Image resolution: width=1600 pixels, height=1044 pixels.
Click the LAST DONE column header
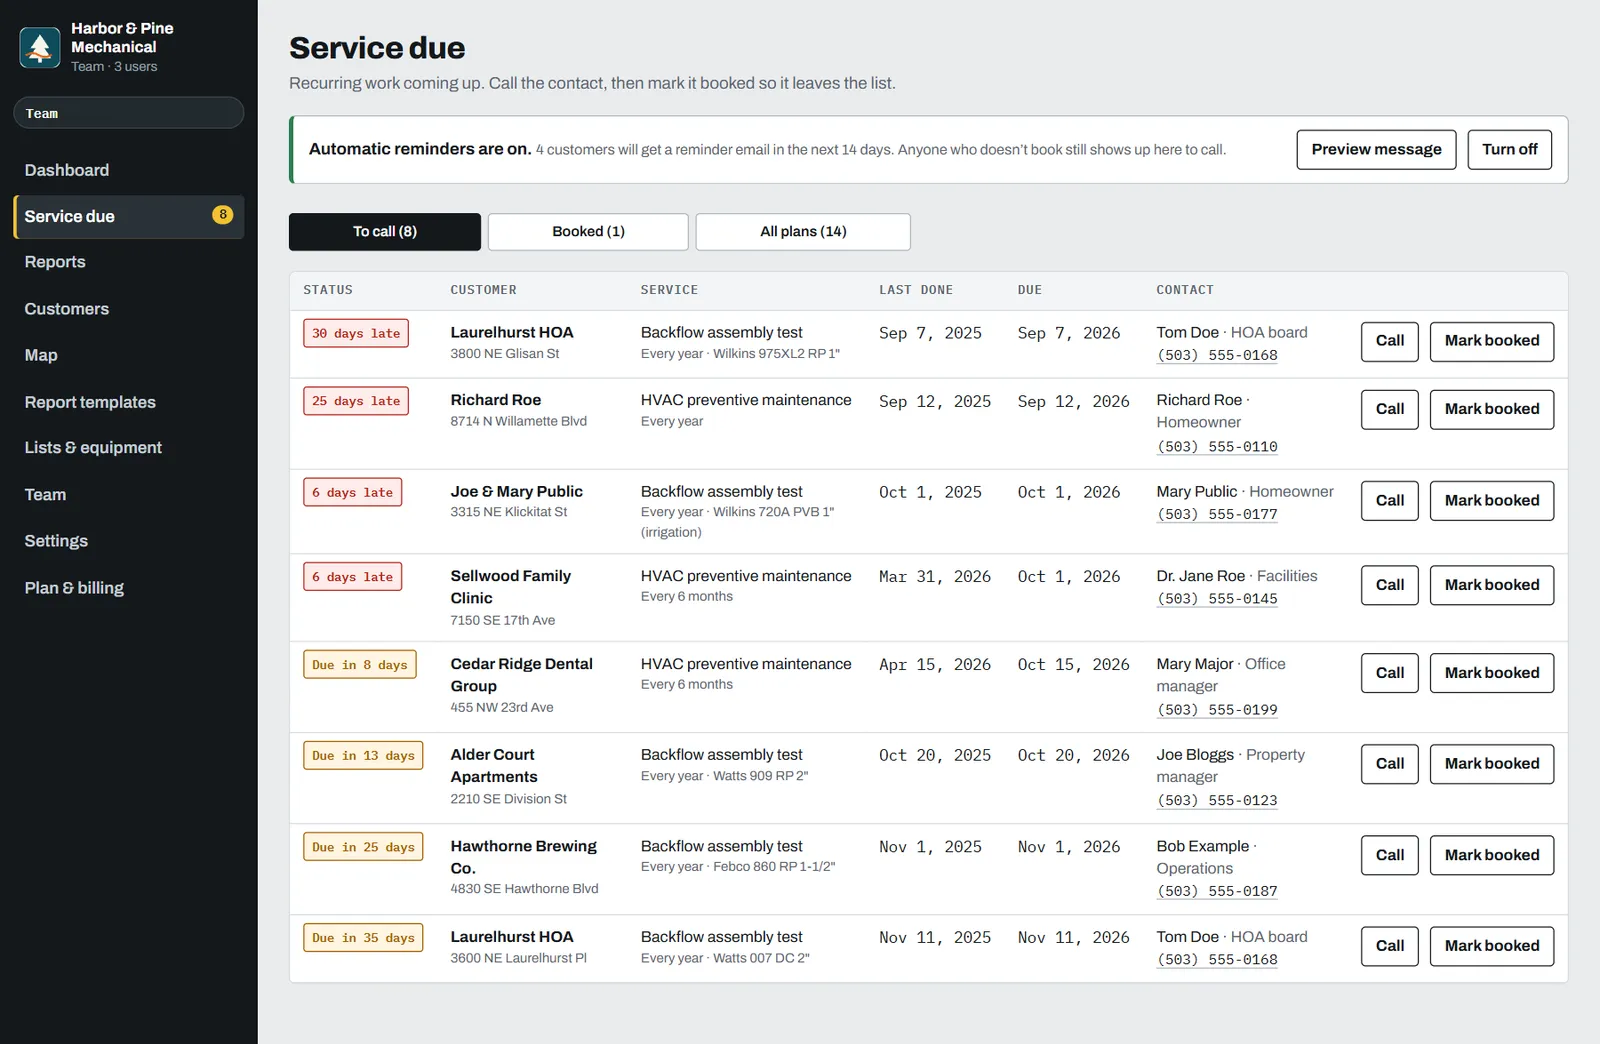(x=916, y=290)
